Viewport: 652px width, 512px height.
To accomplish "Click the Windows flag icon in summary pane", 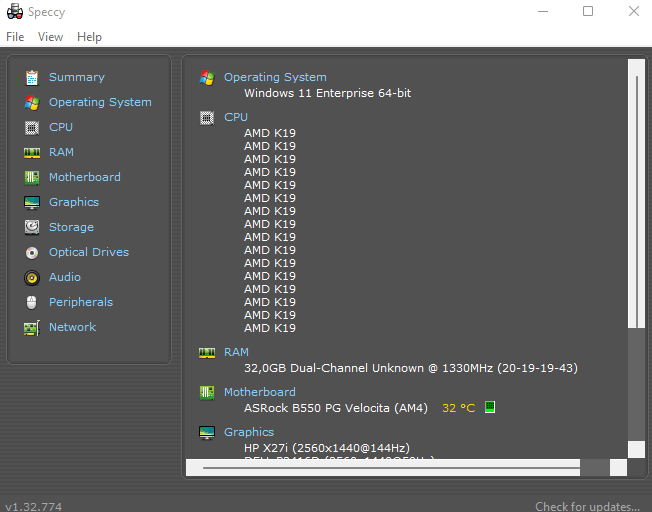I will point(207,77).
